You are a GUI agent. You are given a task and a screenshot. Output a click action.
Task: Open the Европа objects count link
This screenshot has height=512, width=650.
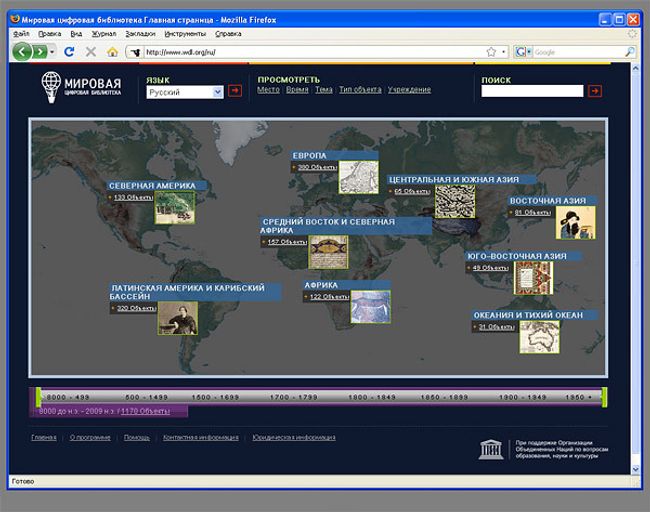pyautogui.click(x=317, y=167)
